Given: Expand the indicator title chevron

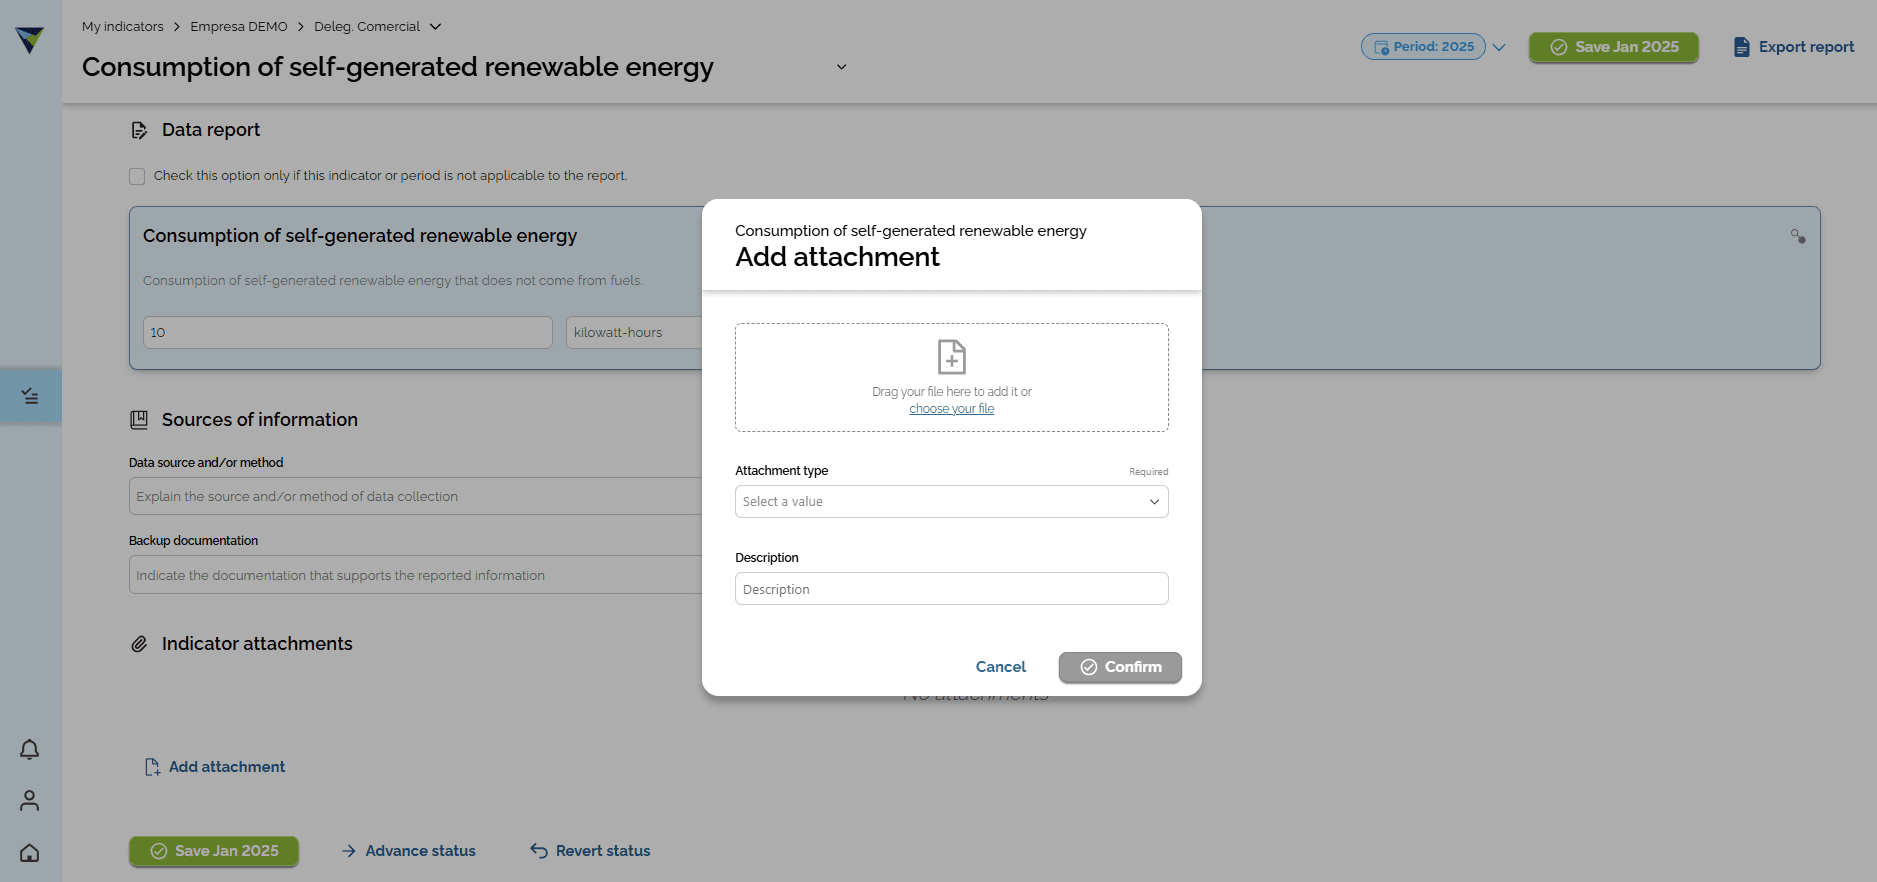Looking at the screenshot, I should point(842,67).
